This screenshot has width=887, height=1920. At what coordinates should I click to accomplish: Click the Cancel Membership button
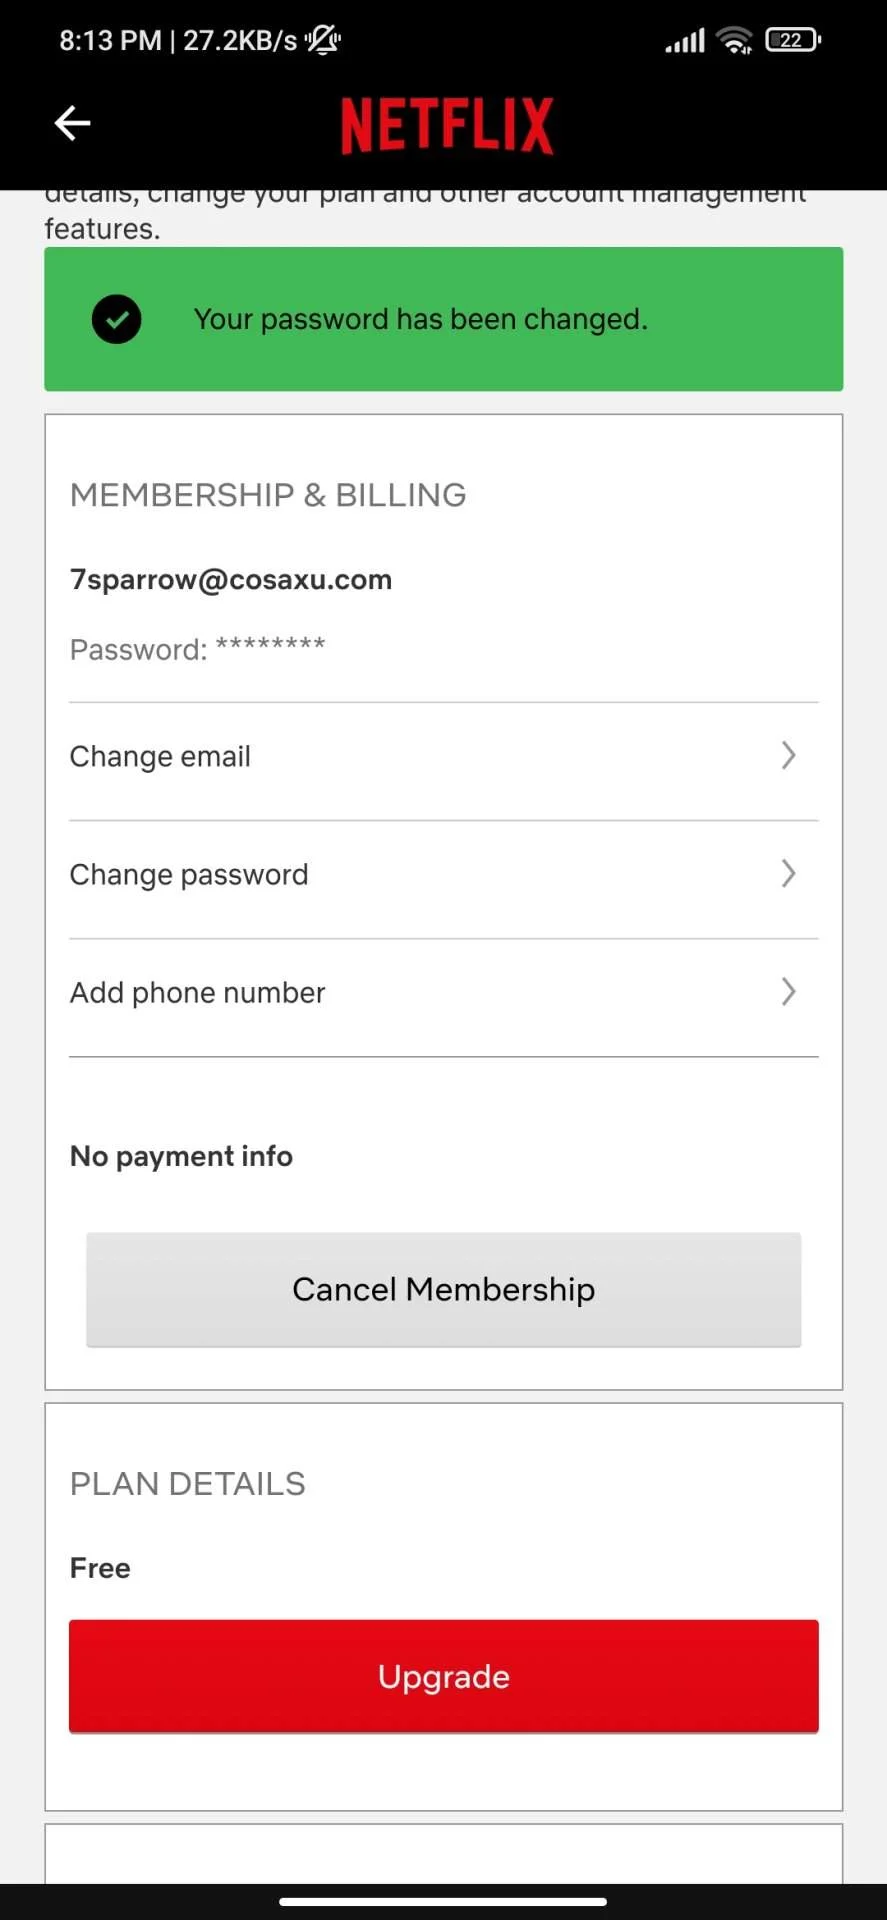point(444,1290)
